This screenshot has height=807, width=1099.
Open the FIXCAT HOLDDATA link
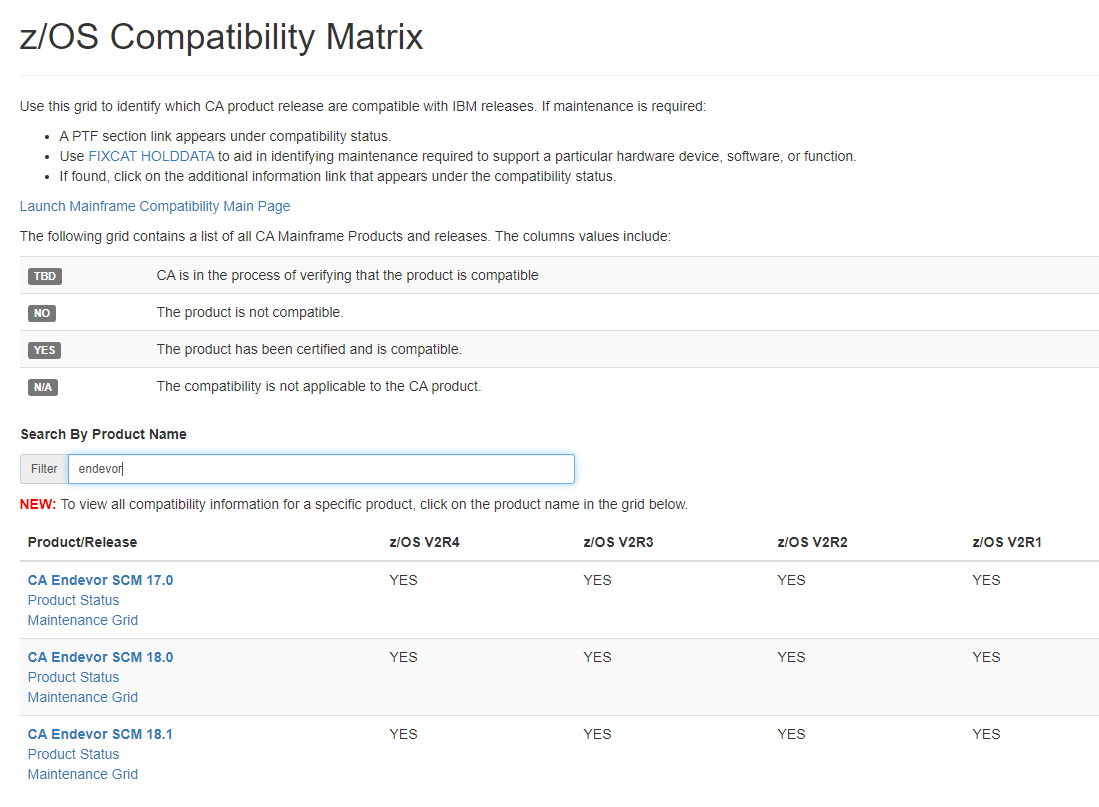pos(151,156)
